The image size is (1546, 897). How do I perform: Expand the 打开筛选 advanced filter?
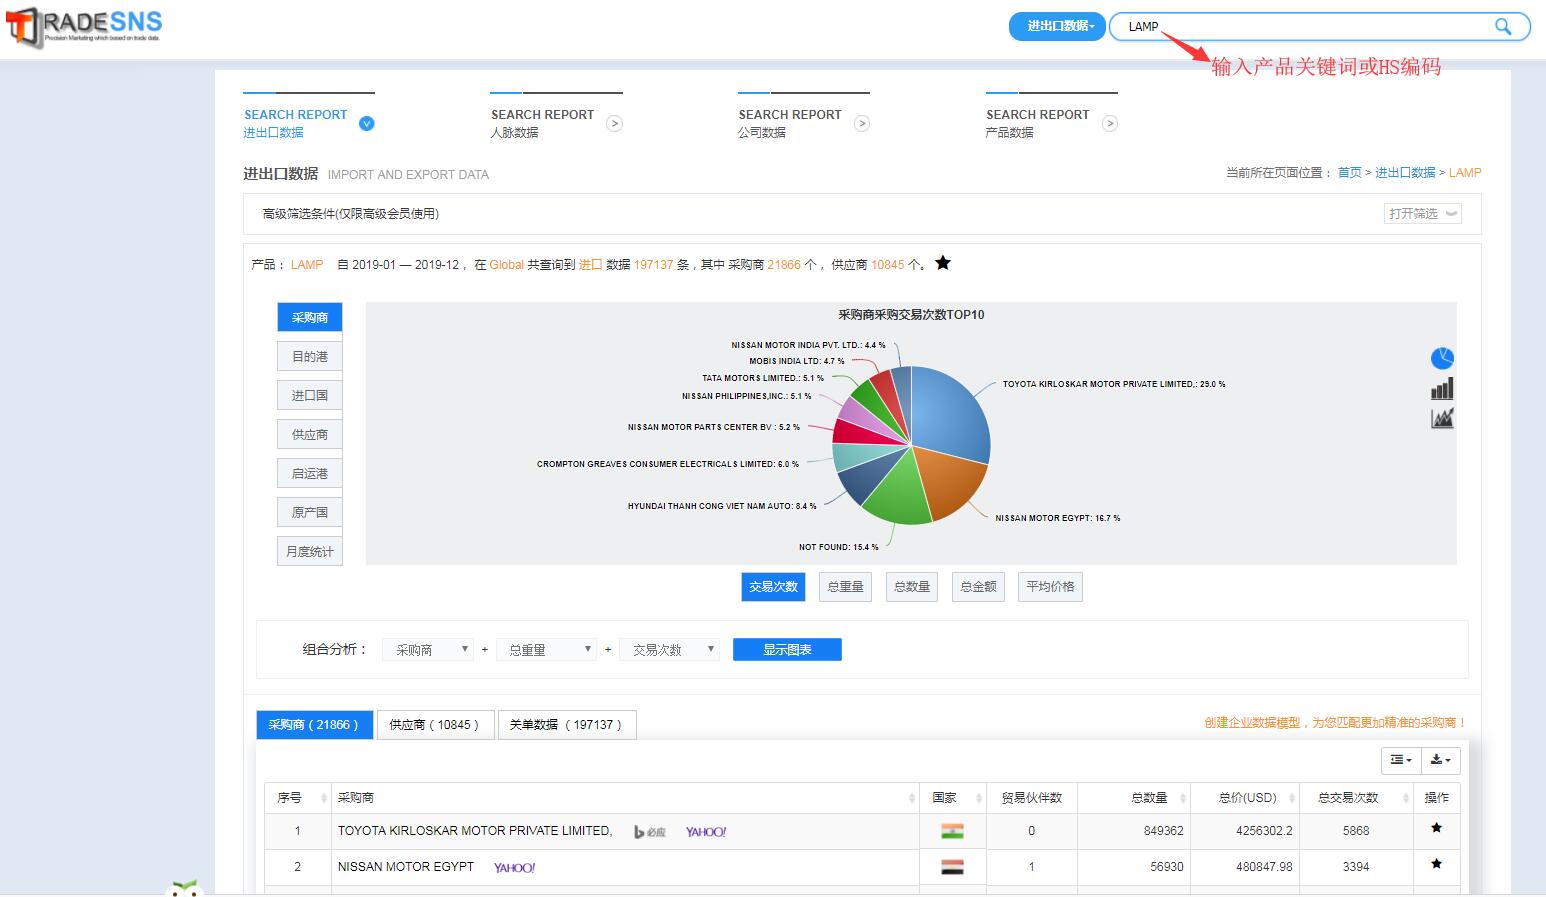tap(1423, 213)
